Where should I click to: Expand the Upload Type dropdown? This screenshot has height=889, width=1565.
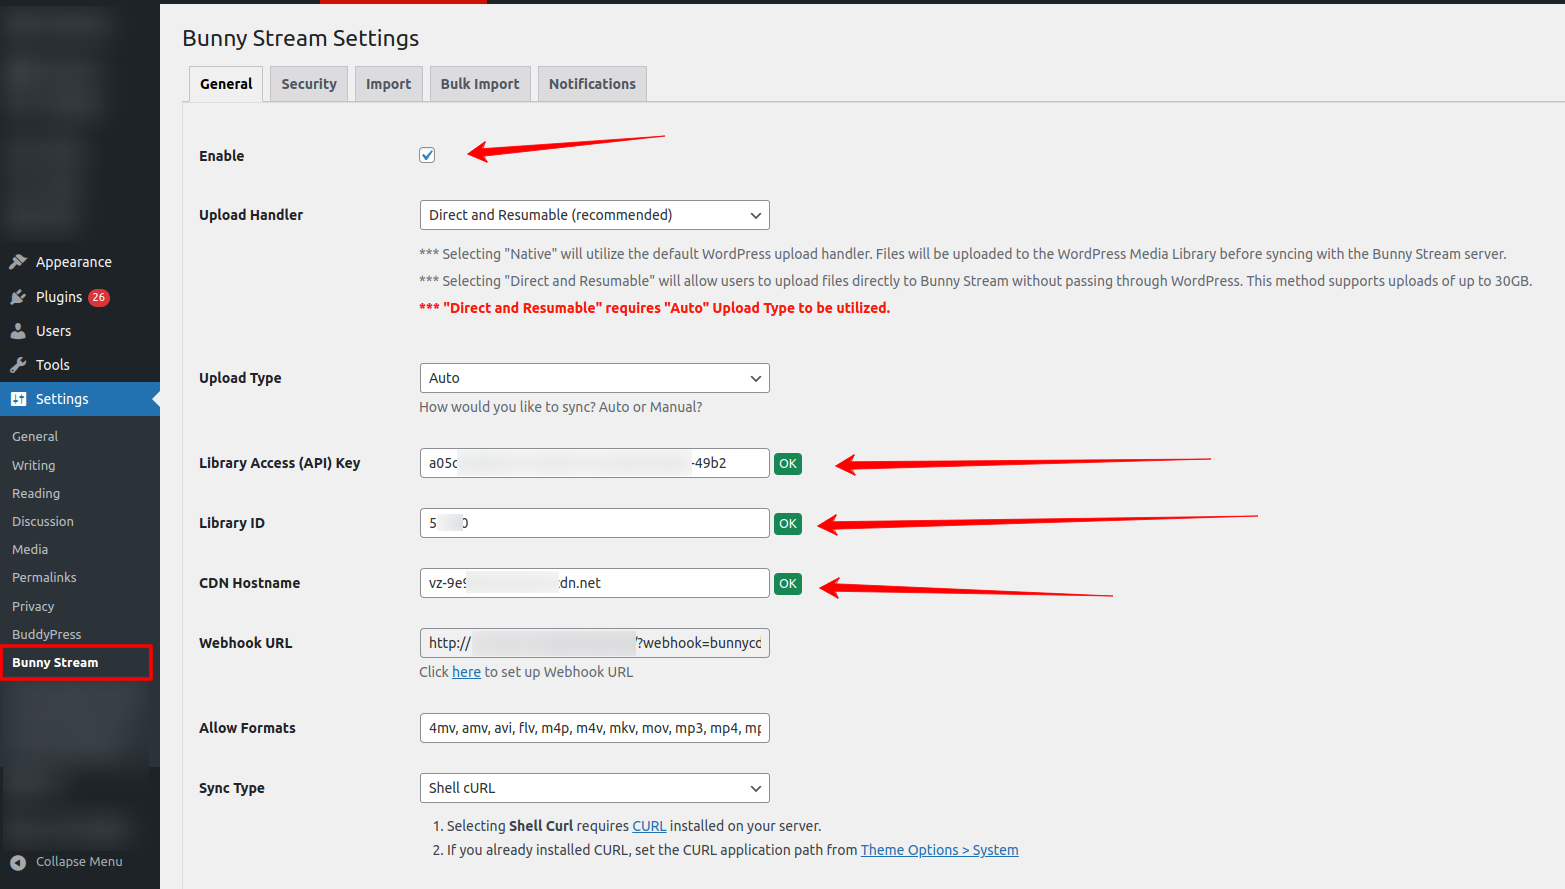coord(594,378)
